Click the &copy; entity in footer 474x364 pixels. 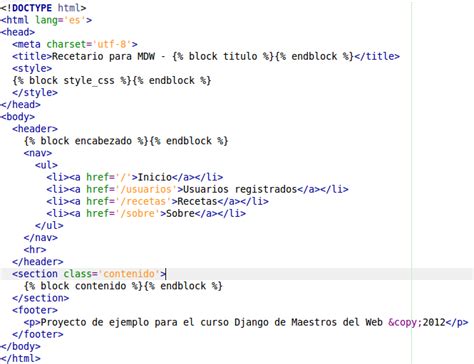(405, 322)
